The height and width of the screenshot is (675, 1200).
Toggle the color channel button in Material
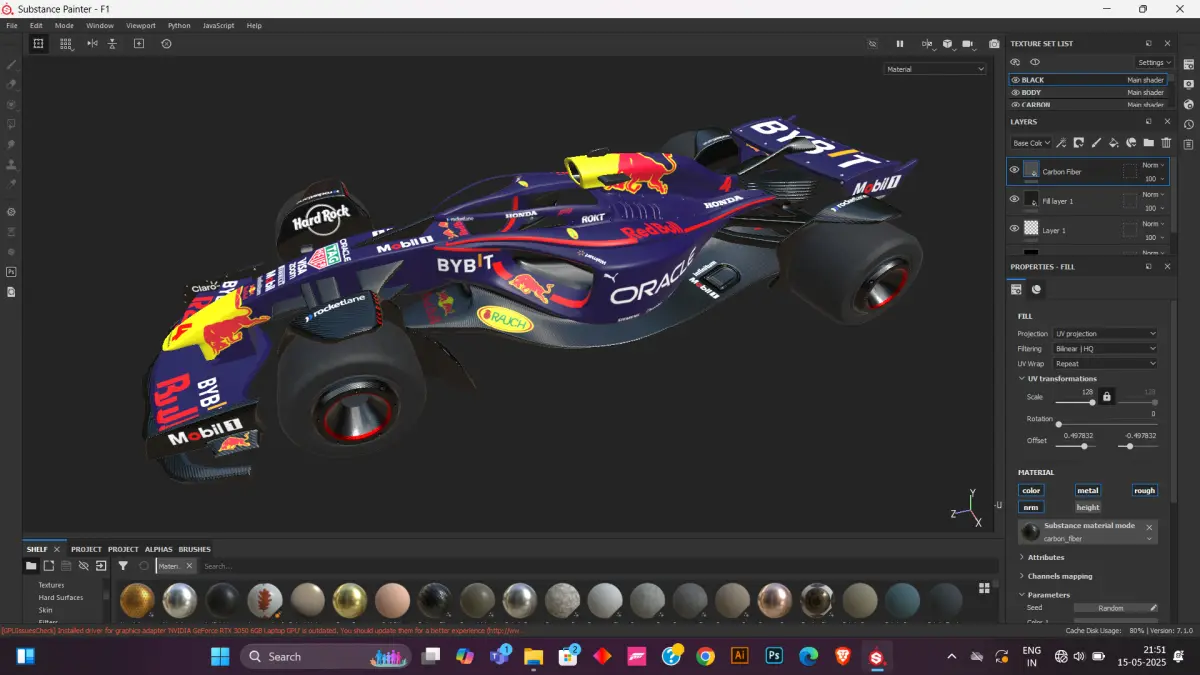click(1031, 490)
